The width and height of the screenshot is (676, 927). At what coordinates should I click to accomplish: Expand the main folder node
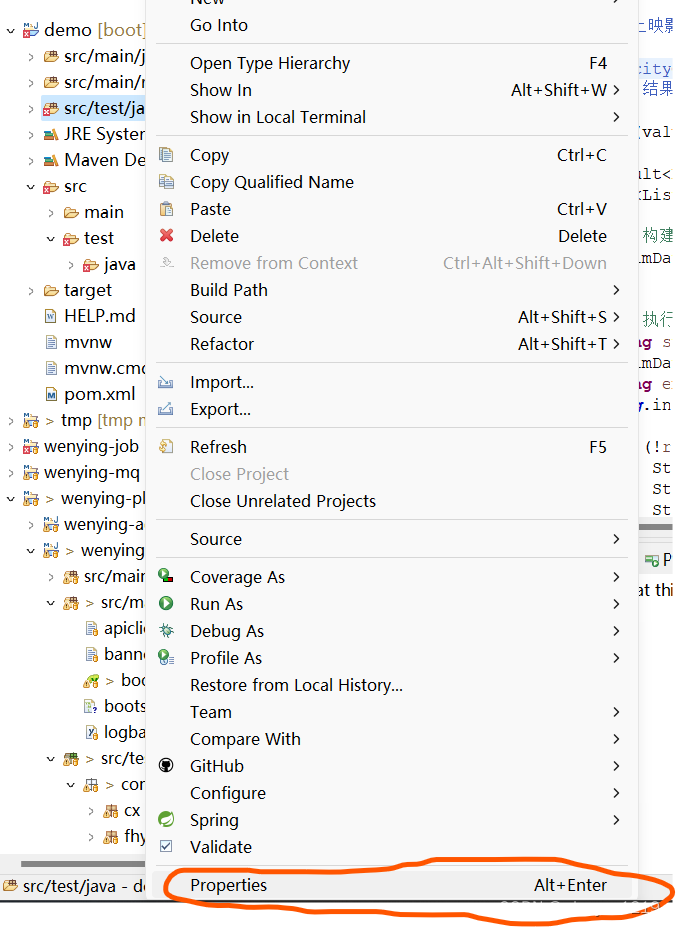(51, 213)
